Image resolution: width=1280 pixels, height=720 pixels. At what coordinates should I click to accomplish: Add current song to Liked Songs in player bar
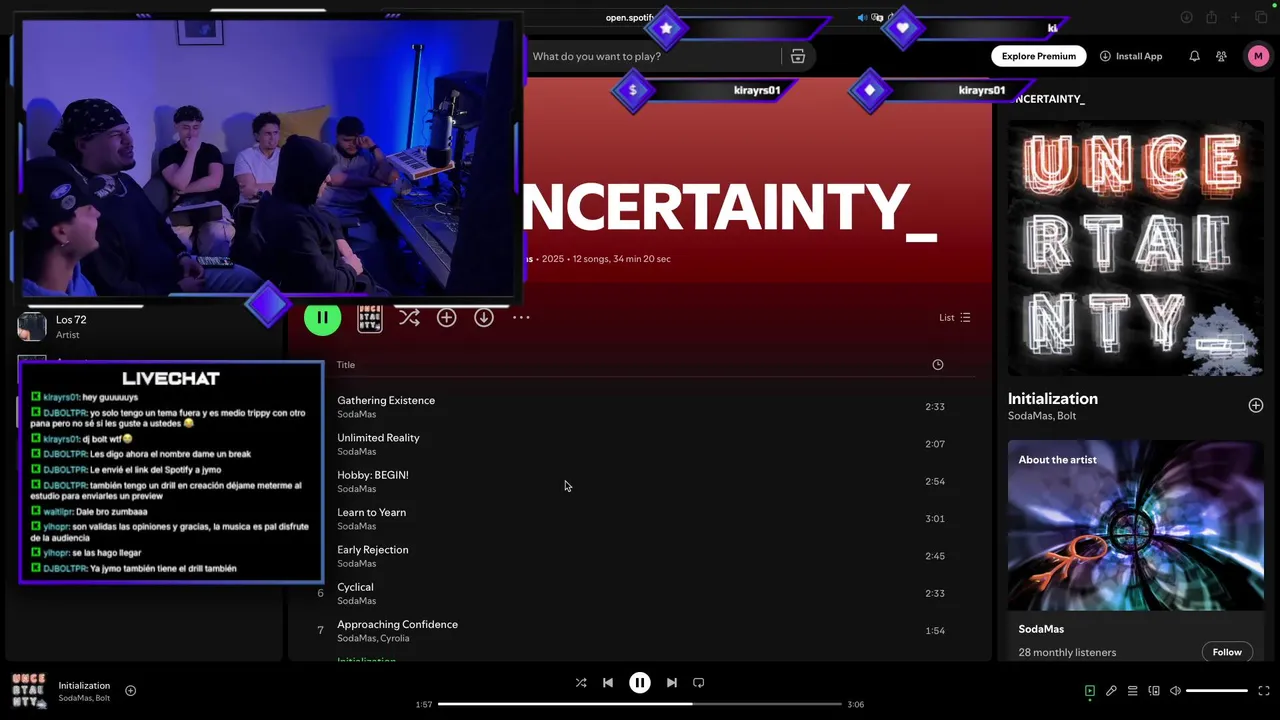coord(130,690)
